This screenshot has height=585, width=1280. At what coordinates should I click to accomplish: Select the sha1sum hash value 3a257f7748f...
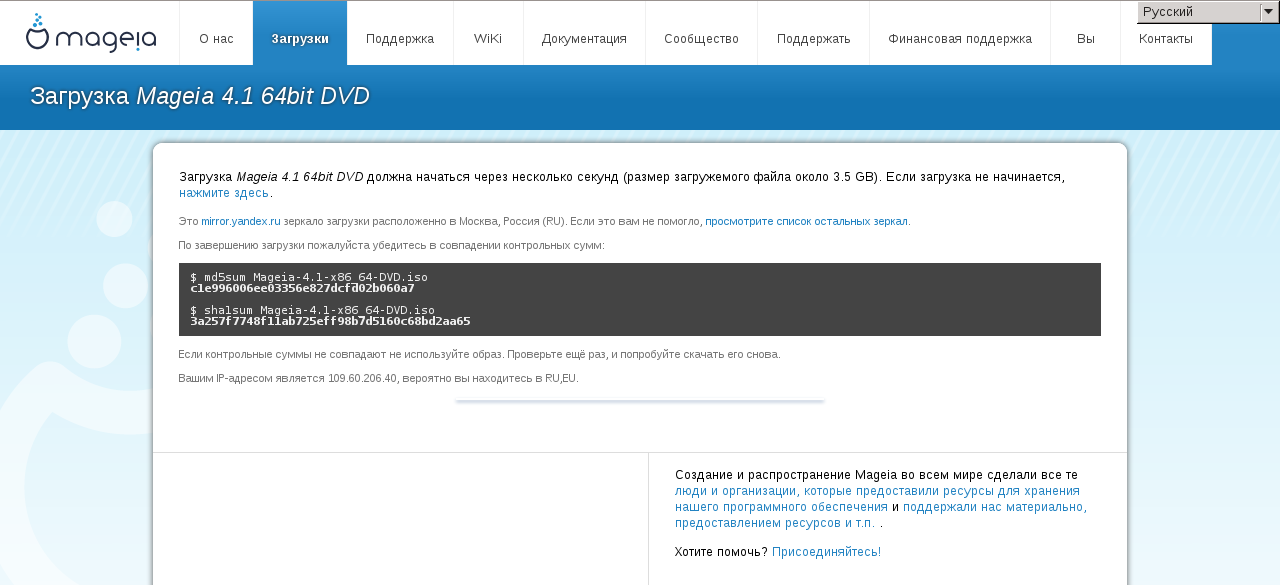[x=330, y=322]
